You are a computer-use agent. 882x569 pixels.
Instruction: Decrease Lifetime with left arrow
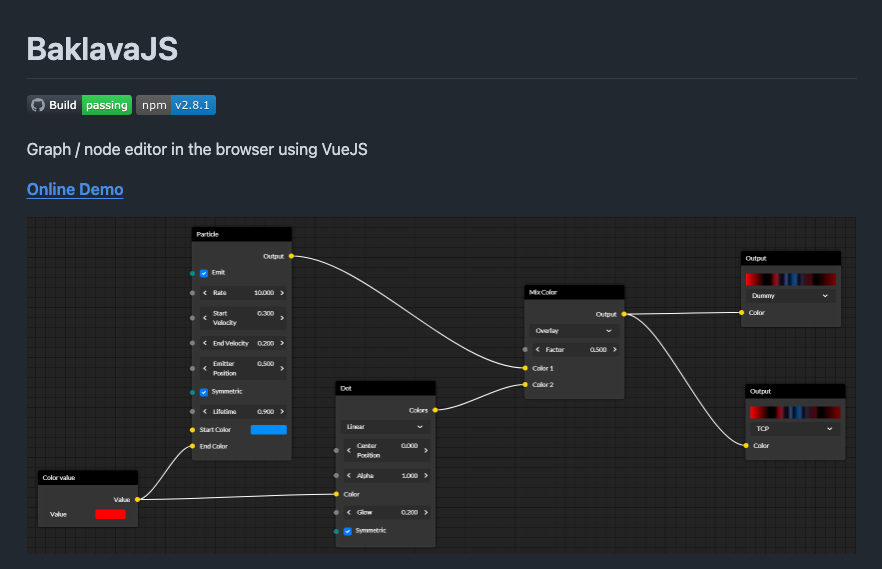coord(205,412)
